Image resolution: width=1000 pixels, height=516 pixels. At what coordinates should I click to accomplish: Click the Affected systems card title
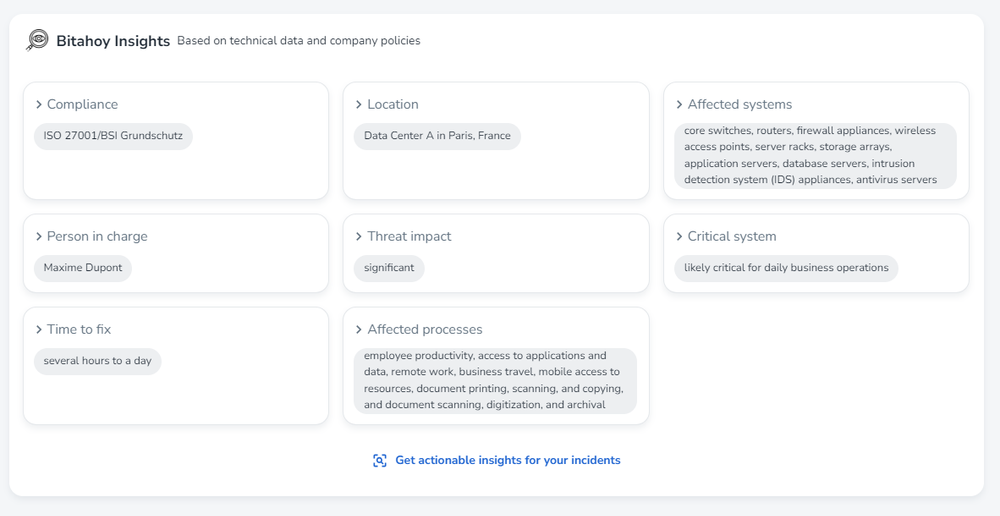tap(740, 105)
